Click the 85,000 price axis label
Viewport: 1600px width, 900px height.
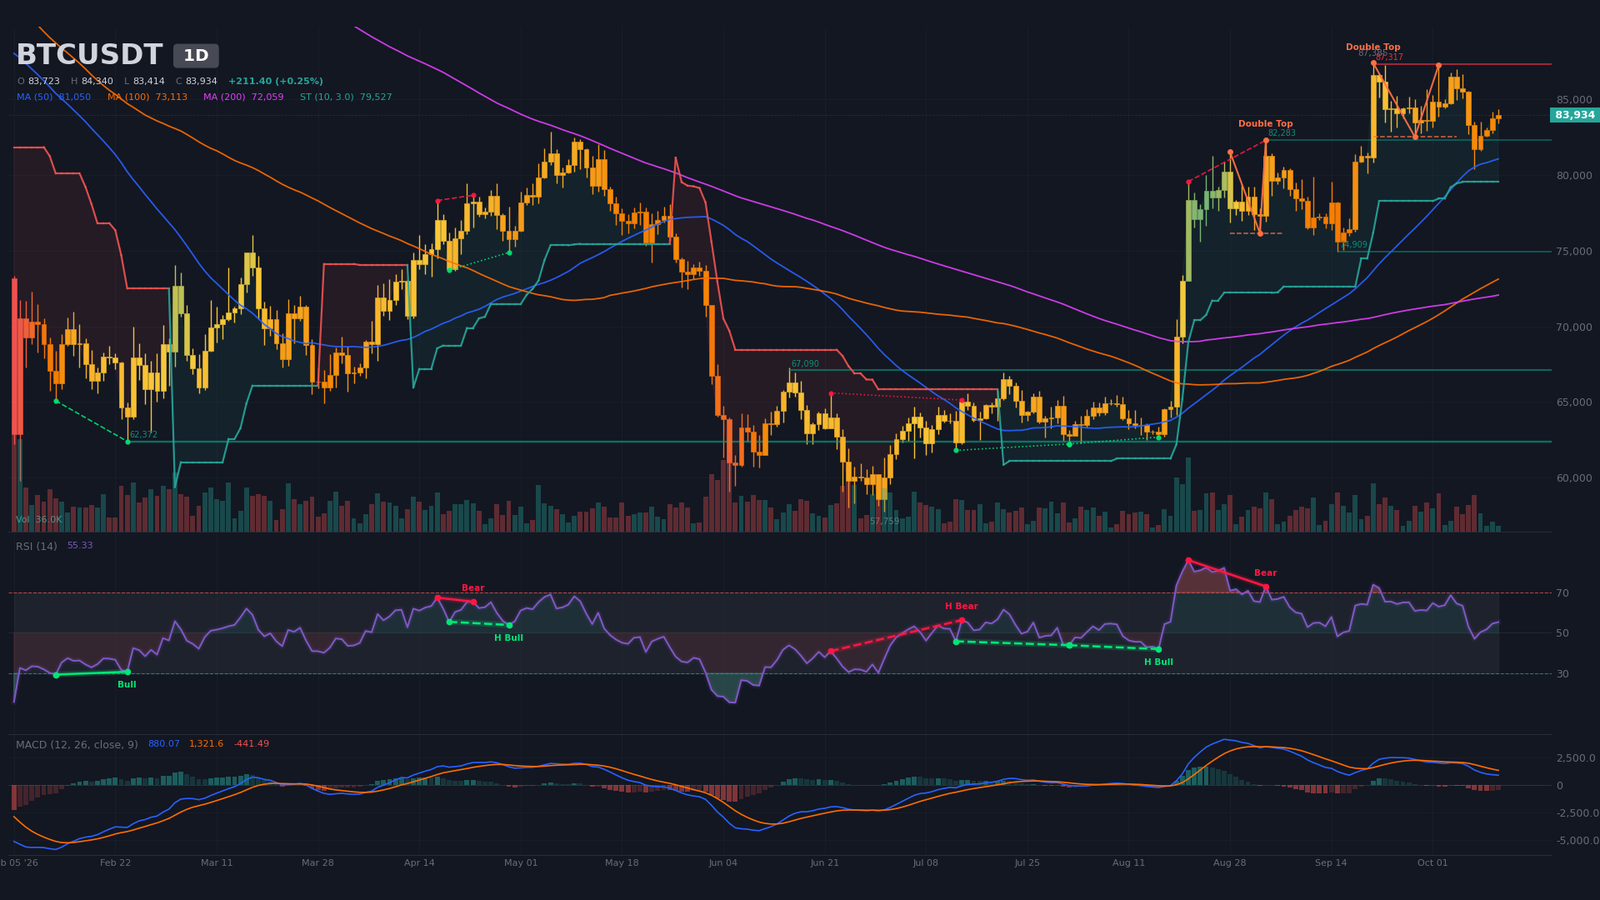[x=1574, y=100]
